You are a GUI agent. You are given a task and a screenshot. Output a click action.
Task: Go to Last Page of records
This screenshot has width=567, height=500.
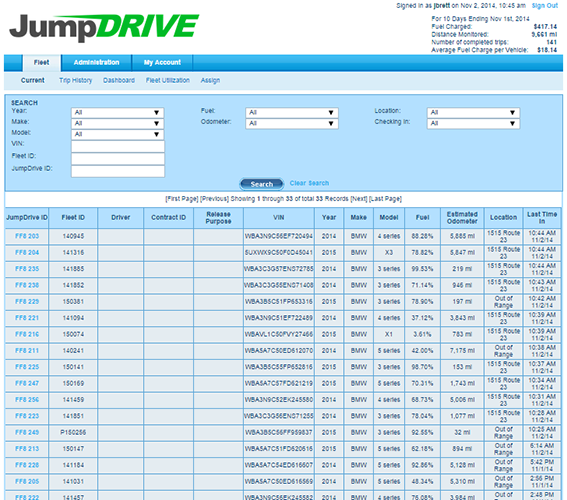click(385, 199)
